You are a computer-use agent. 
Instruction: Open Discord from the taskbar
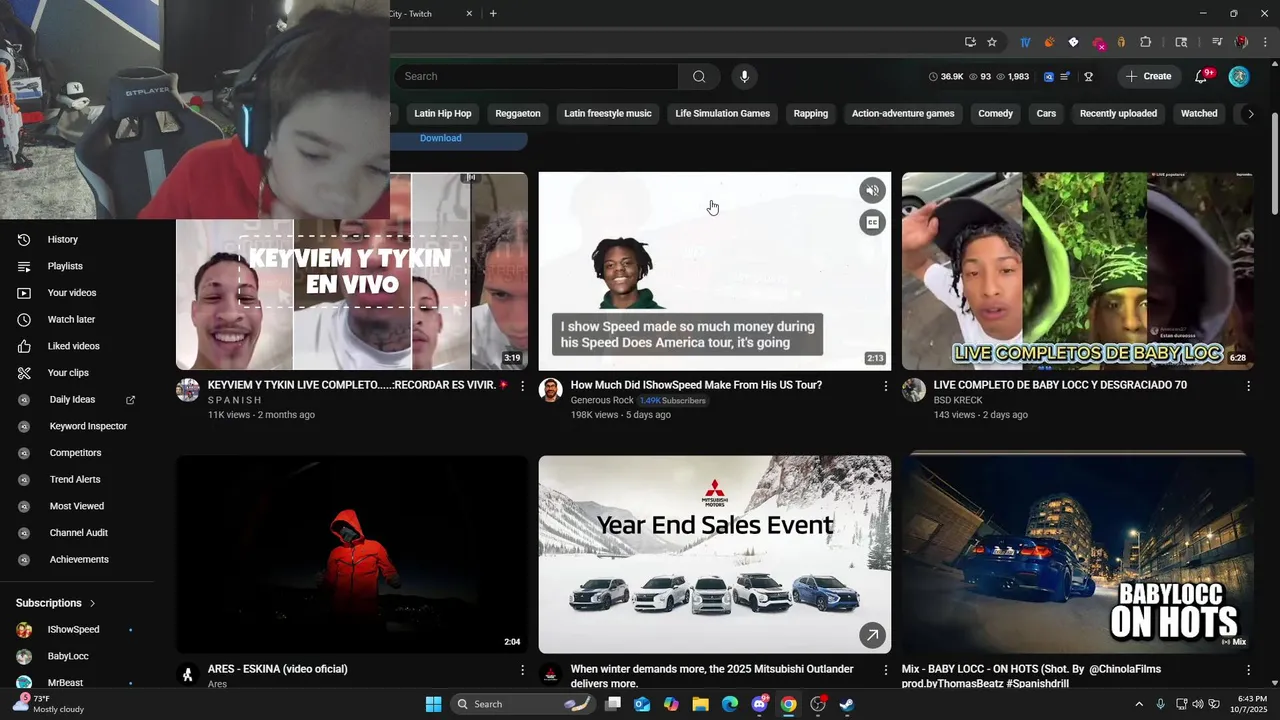tap(760, 704)
